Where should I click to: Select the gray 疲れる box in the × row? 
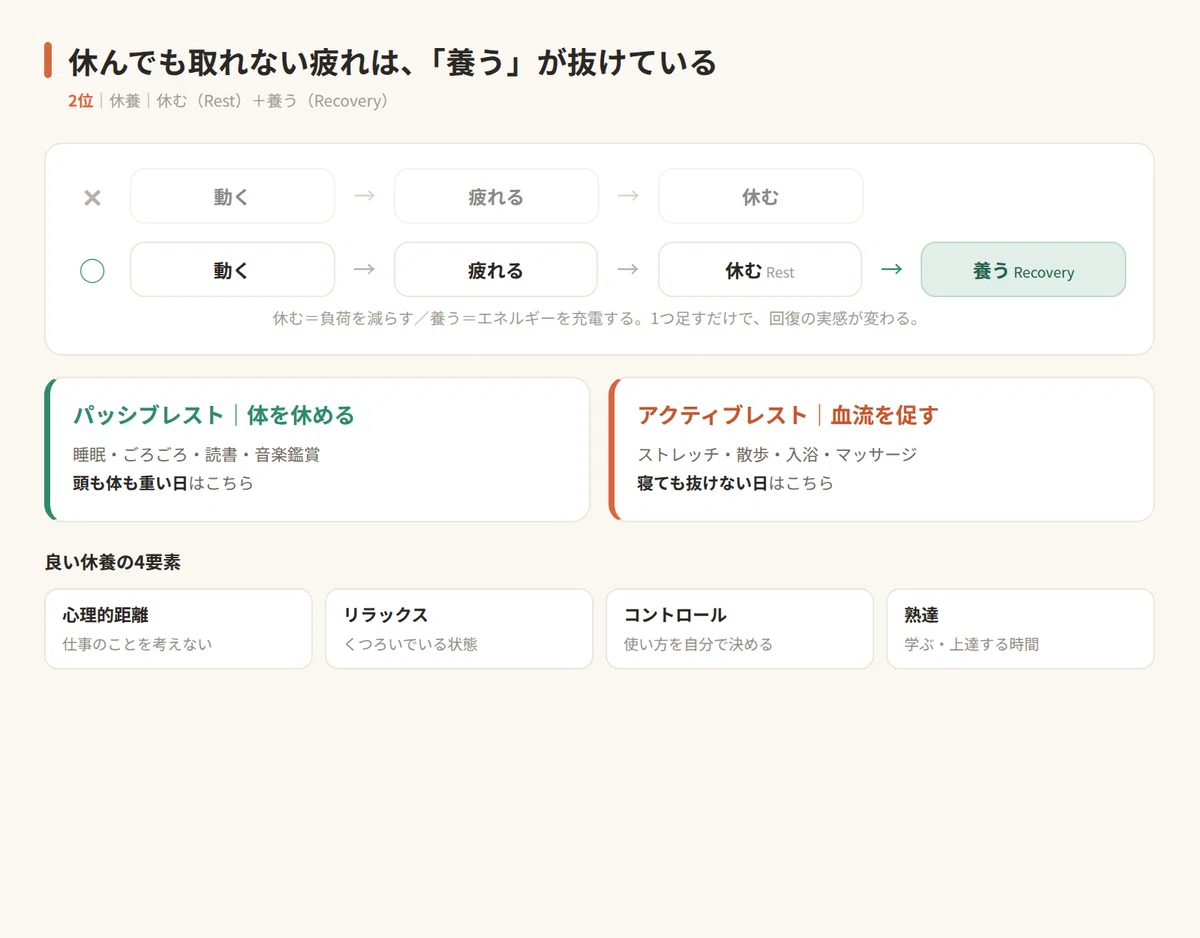tap(496, 196)
